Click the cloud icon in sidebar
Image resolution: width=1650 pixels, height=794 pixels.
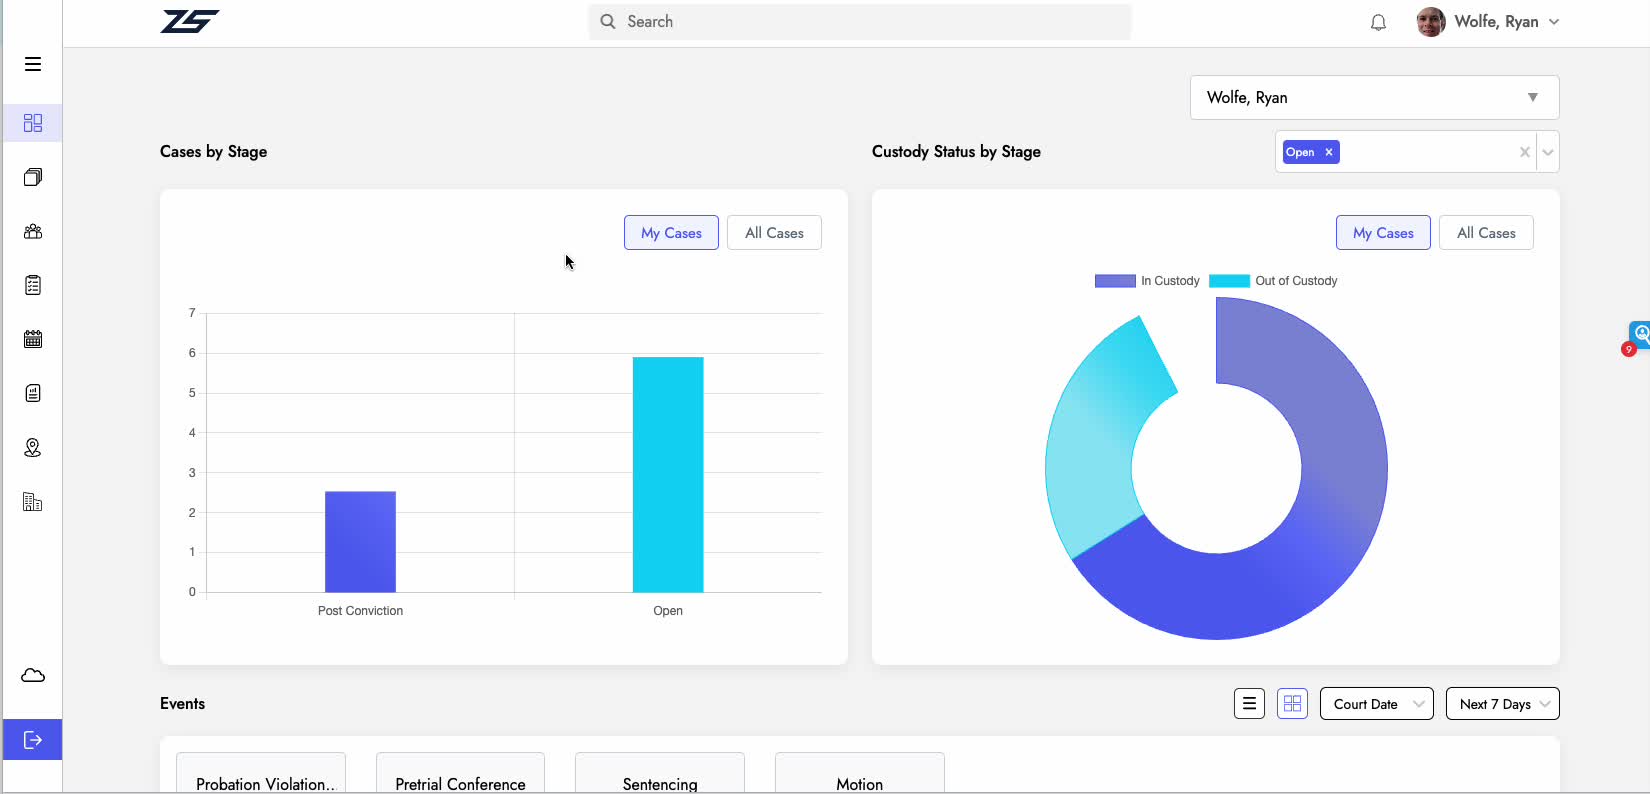(x=33, y=675)
